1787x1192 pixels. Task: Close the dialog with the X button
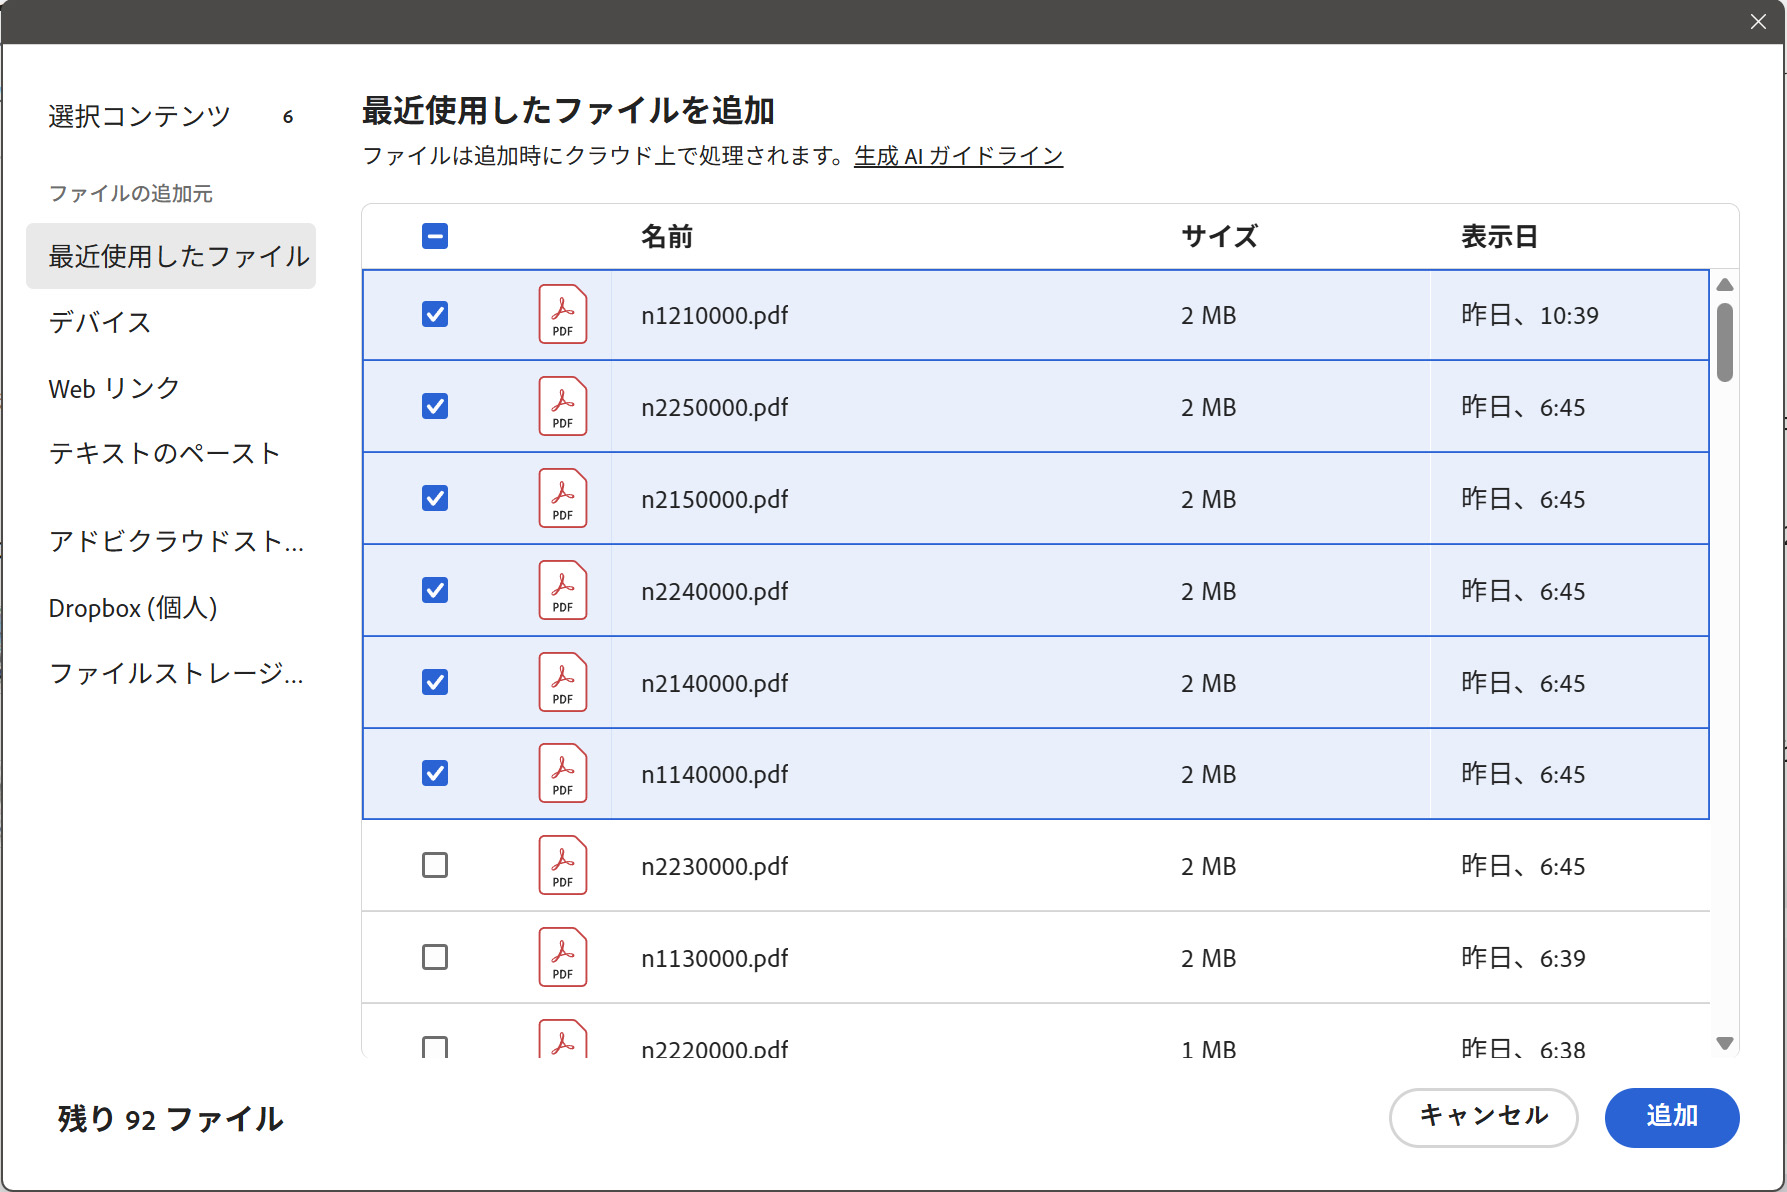pyautogui.click(x=1758, y=22)
